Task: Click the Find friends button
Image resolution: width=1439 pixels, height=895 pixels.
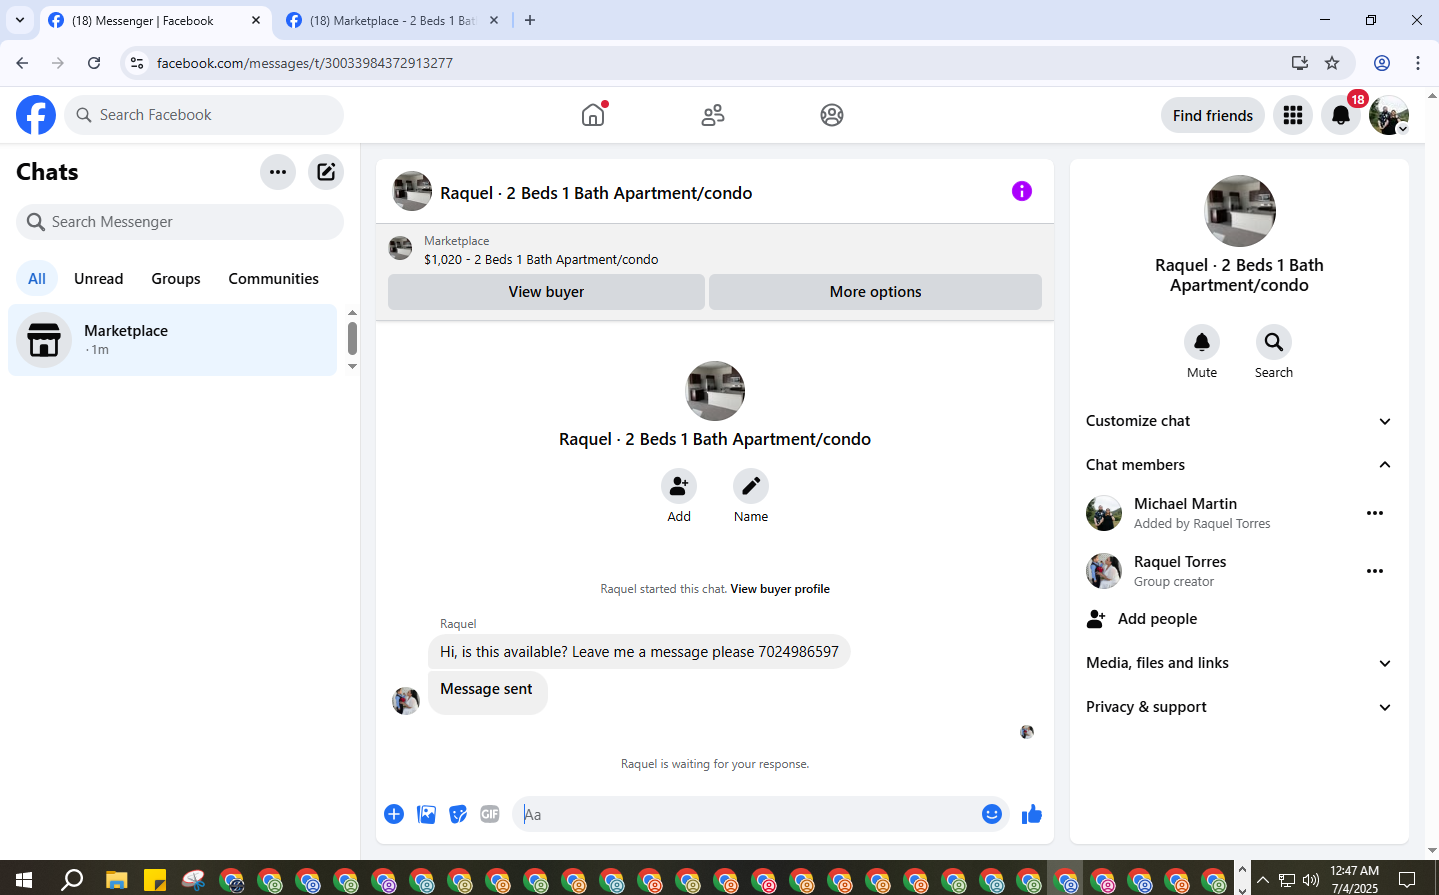Action: (1213, 115)
